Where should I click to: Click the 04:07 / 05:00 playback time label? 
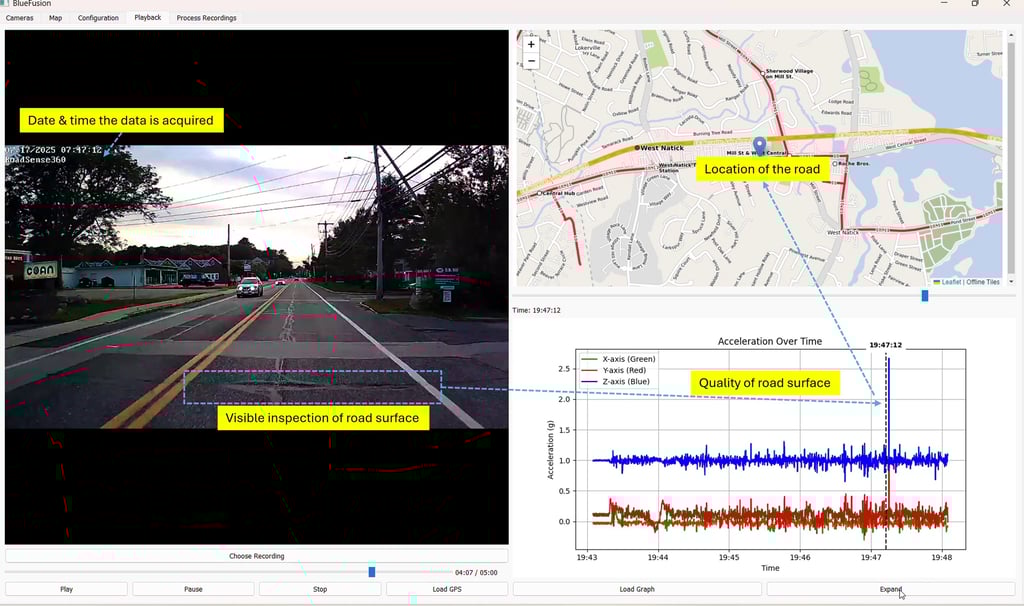(x=476, y=573)
